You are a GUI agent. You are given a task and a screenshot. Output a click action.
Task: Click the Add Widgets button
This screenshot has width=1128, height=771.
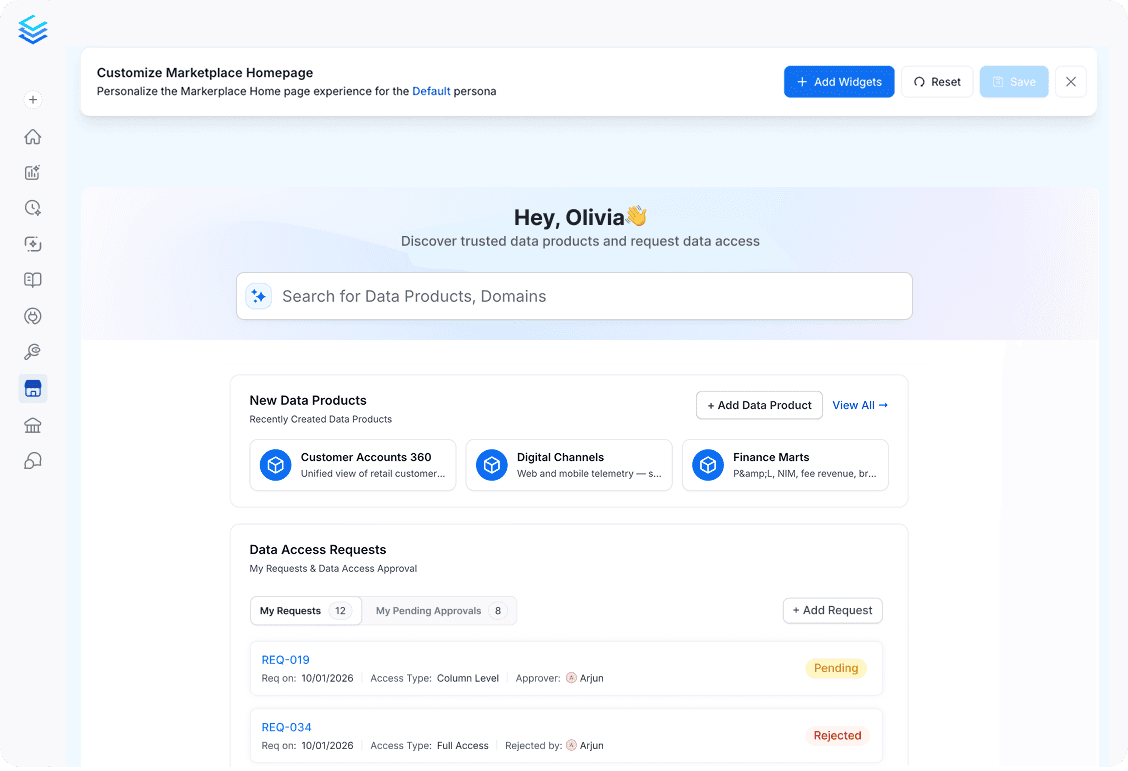point(839,82)
